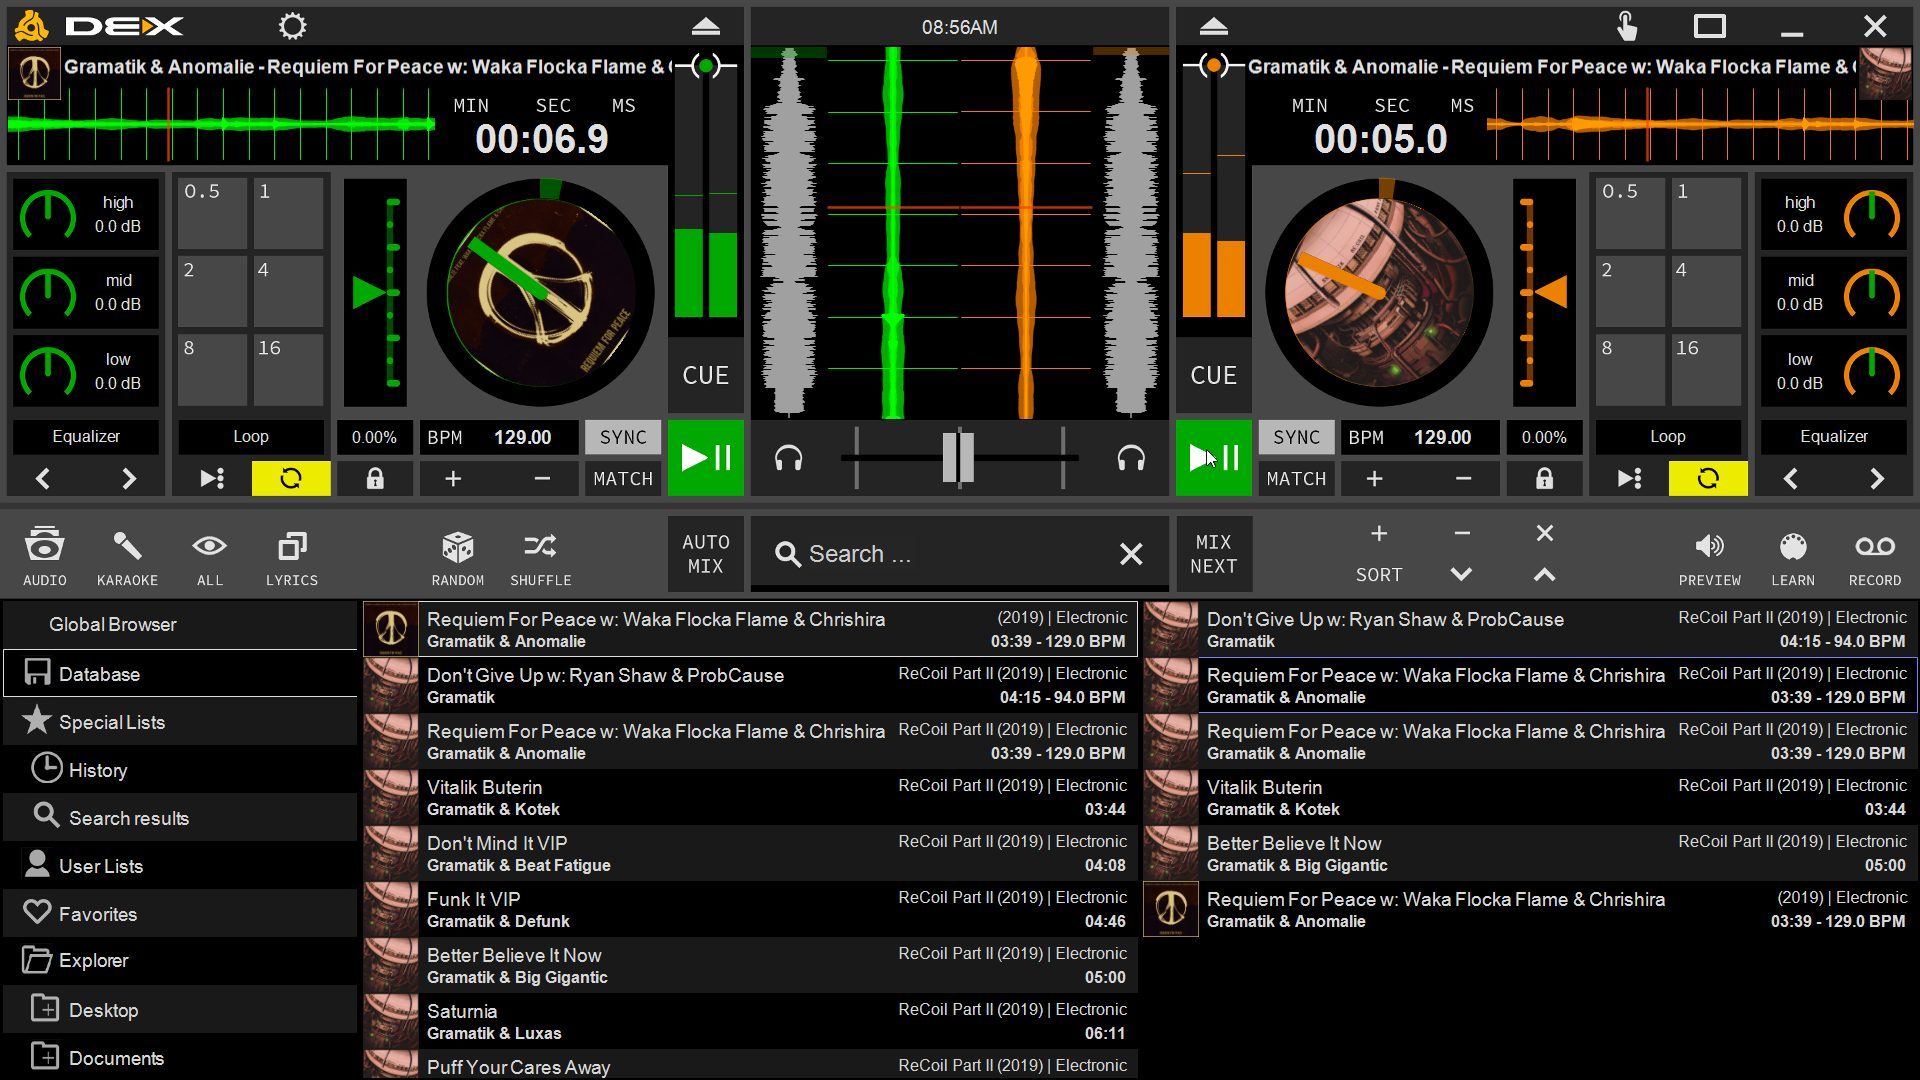Click the AUTO MIX button
Screen dimensions: 1920x1080
(706, 554)
